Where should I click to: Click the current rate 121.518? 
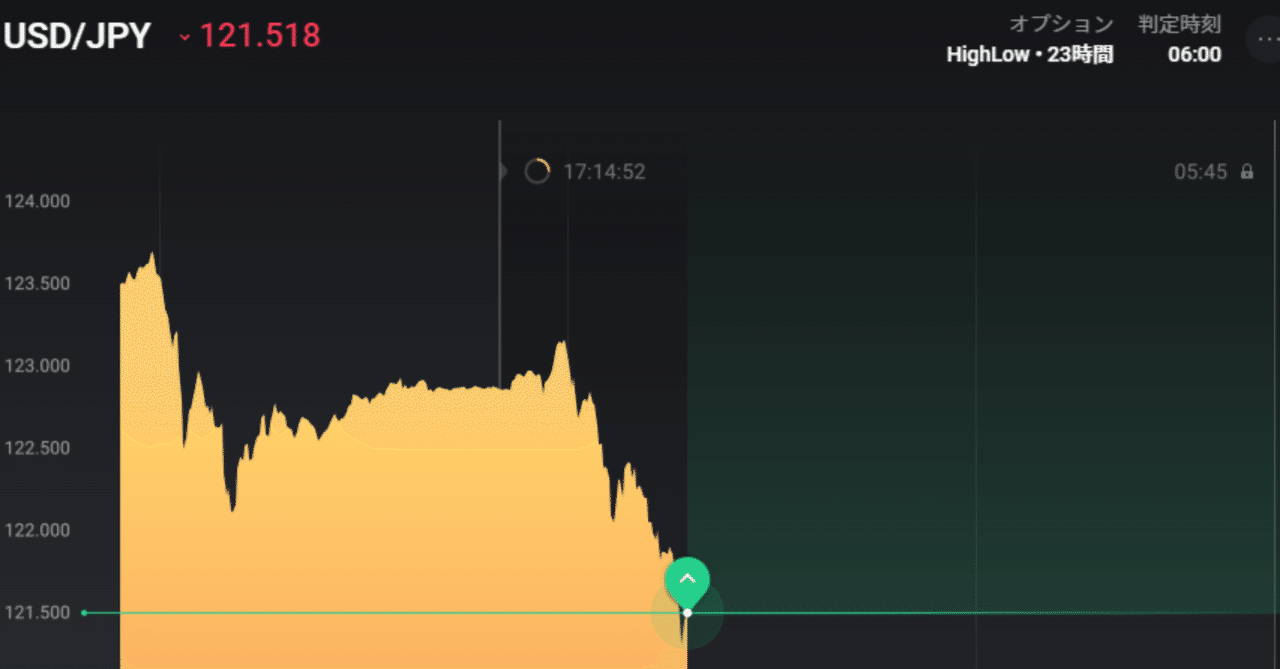260,36
